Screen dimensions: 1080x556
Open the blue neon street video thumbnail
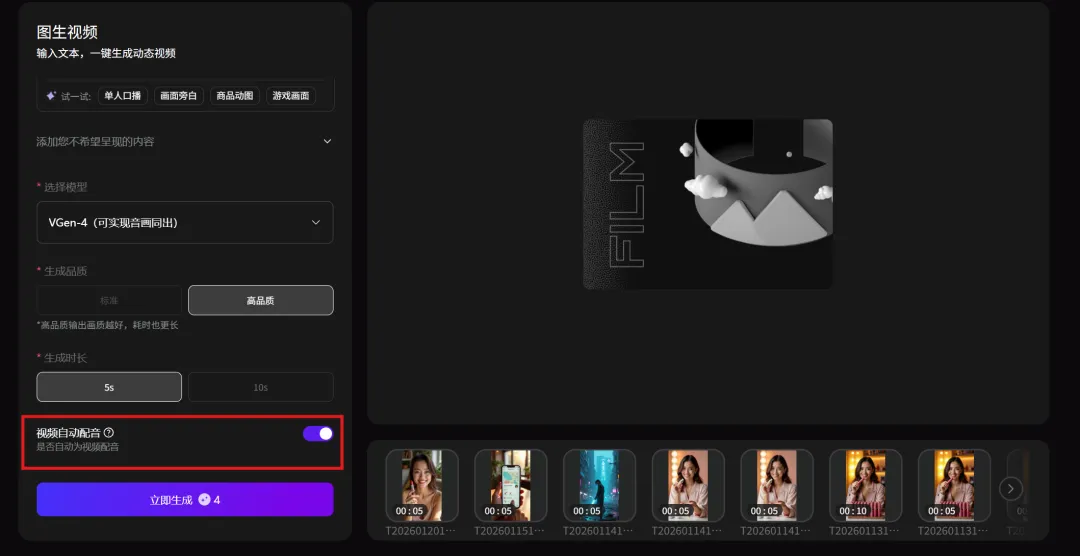[599, 485]
